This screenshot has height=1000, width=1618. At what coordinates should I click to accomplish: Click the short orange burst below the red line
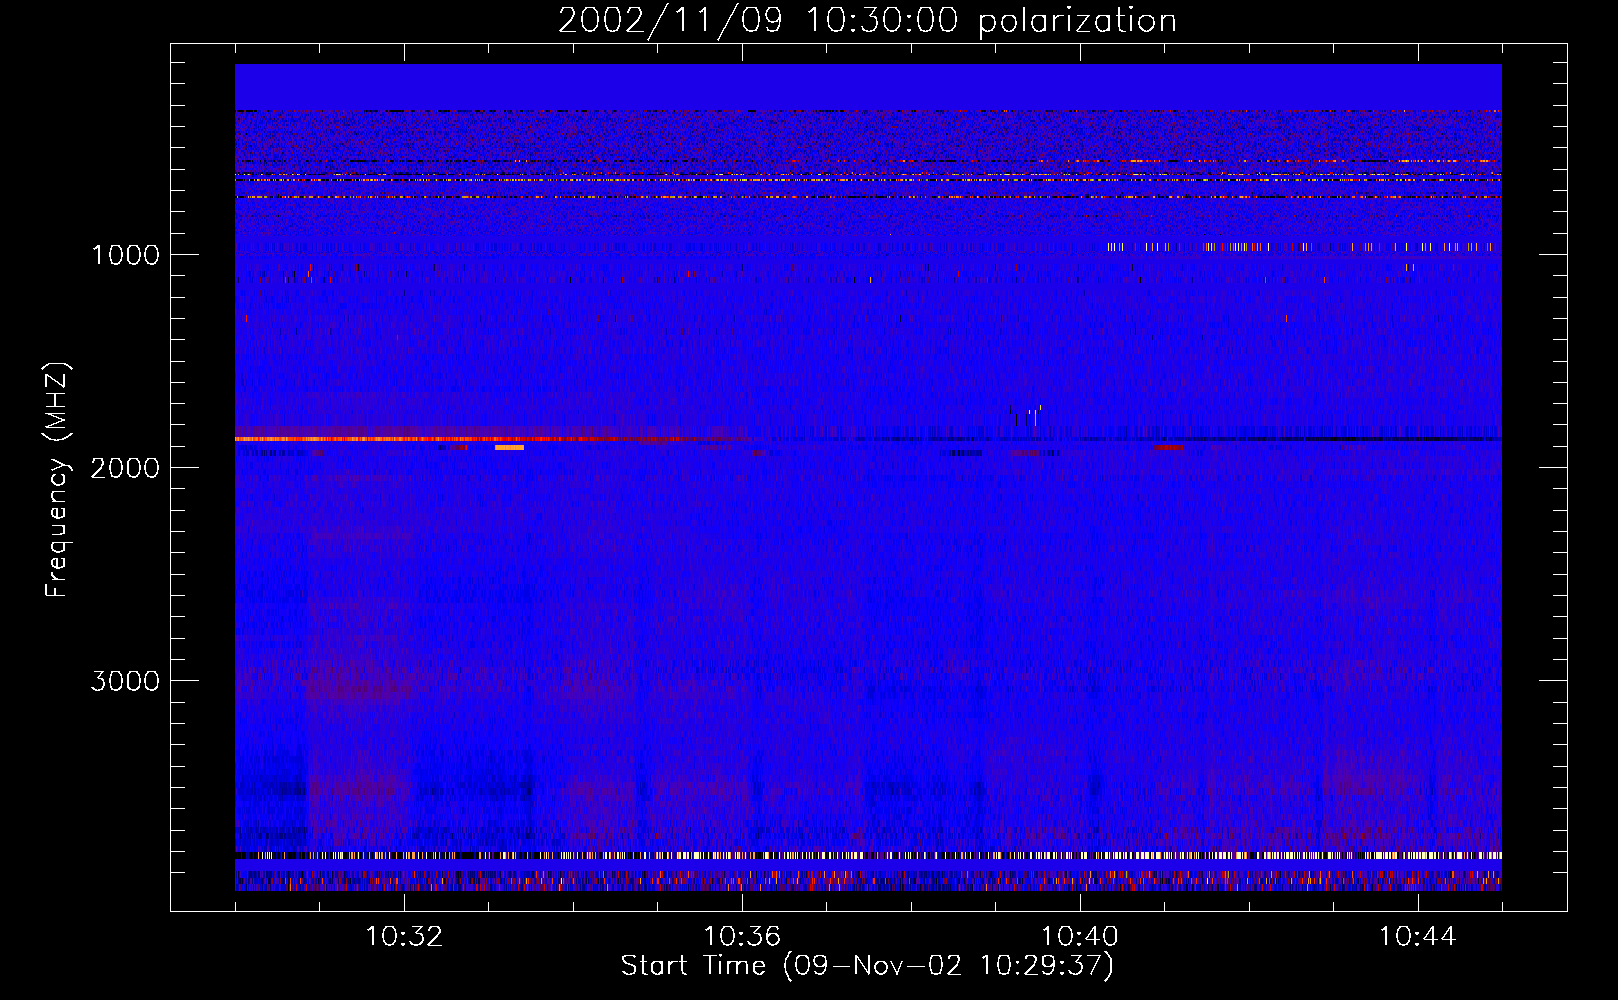(509, 448)
